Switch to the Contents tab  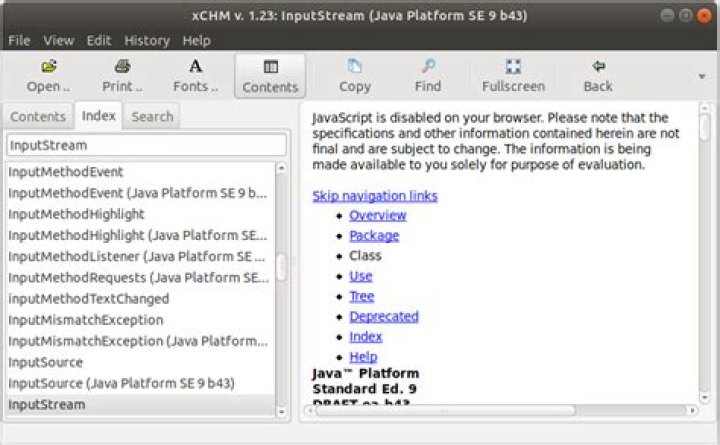(x=38, y=117)
